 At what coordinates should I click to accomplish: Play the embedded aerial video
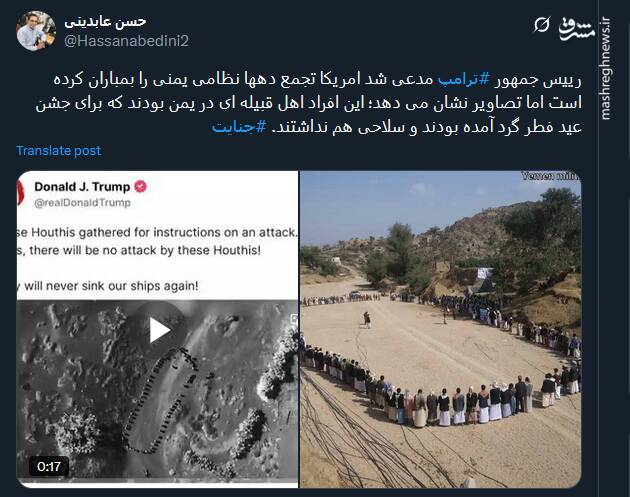pyautogui.click(x=160, y=330)
